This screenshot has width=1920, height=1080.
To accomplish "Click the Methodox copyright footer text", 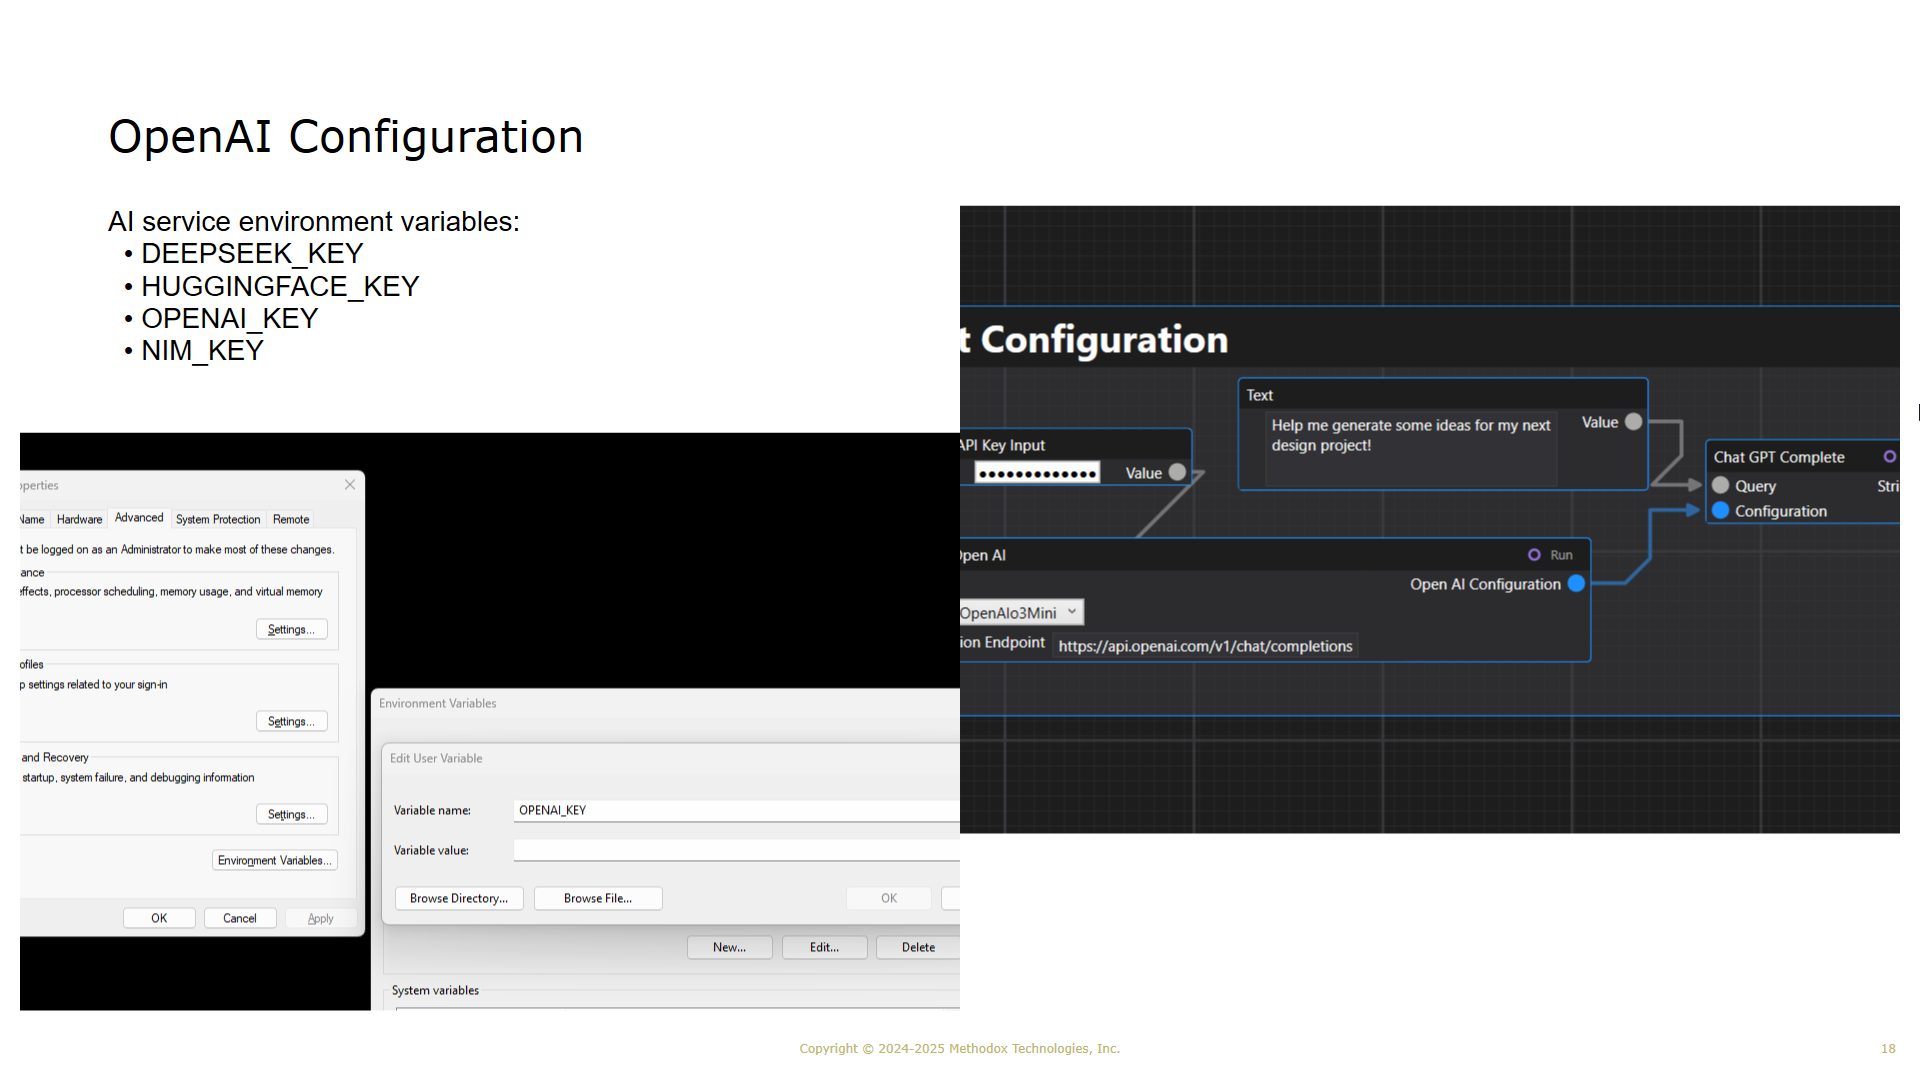I will pyautogui.click(x=960, y=1048).
